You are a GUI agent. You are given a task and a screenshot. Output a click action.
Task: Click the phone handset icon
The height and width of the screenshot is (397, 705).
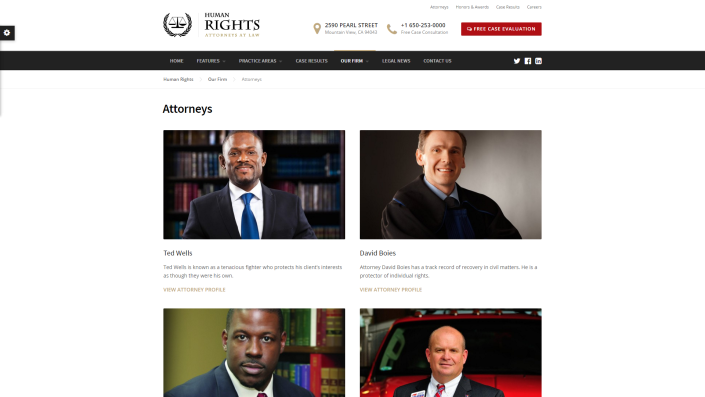(392, 29)
